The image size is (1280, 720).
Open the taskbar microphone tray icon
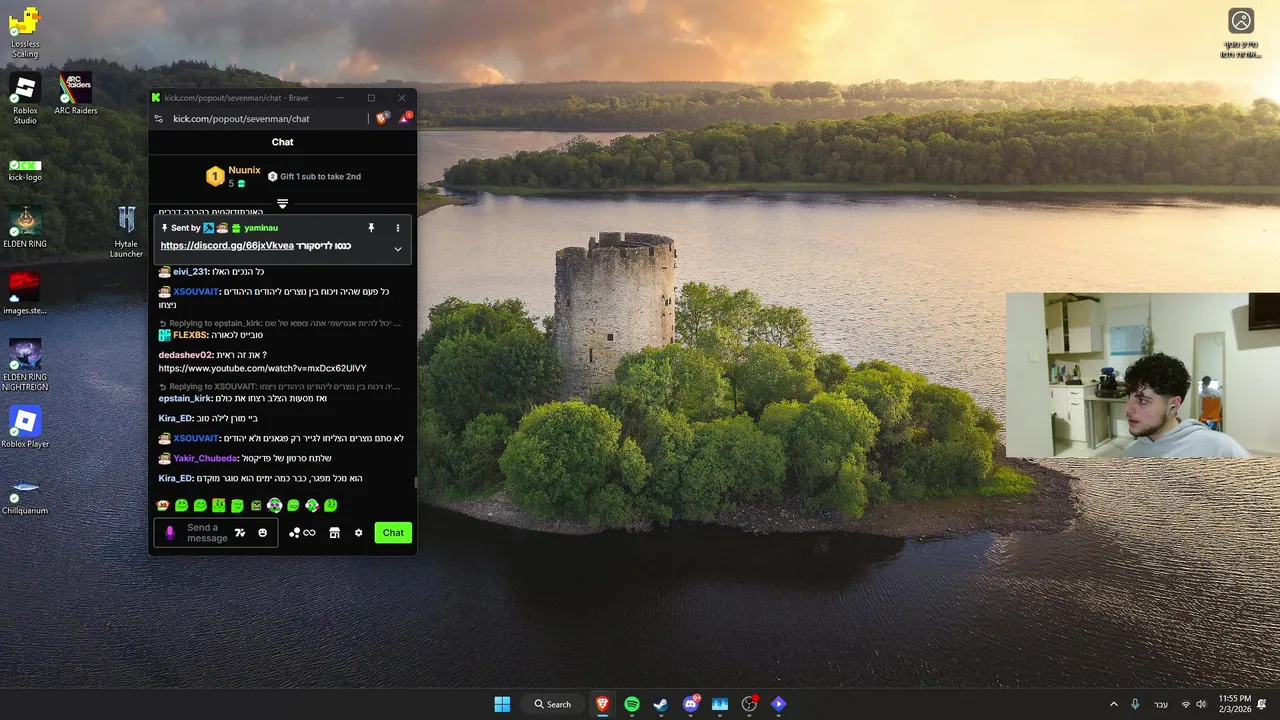click(x=1135, y=704)
